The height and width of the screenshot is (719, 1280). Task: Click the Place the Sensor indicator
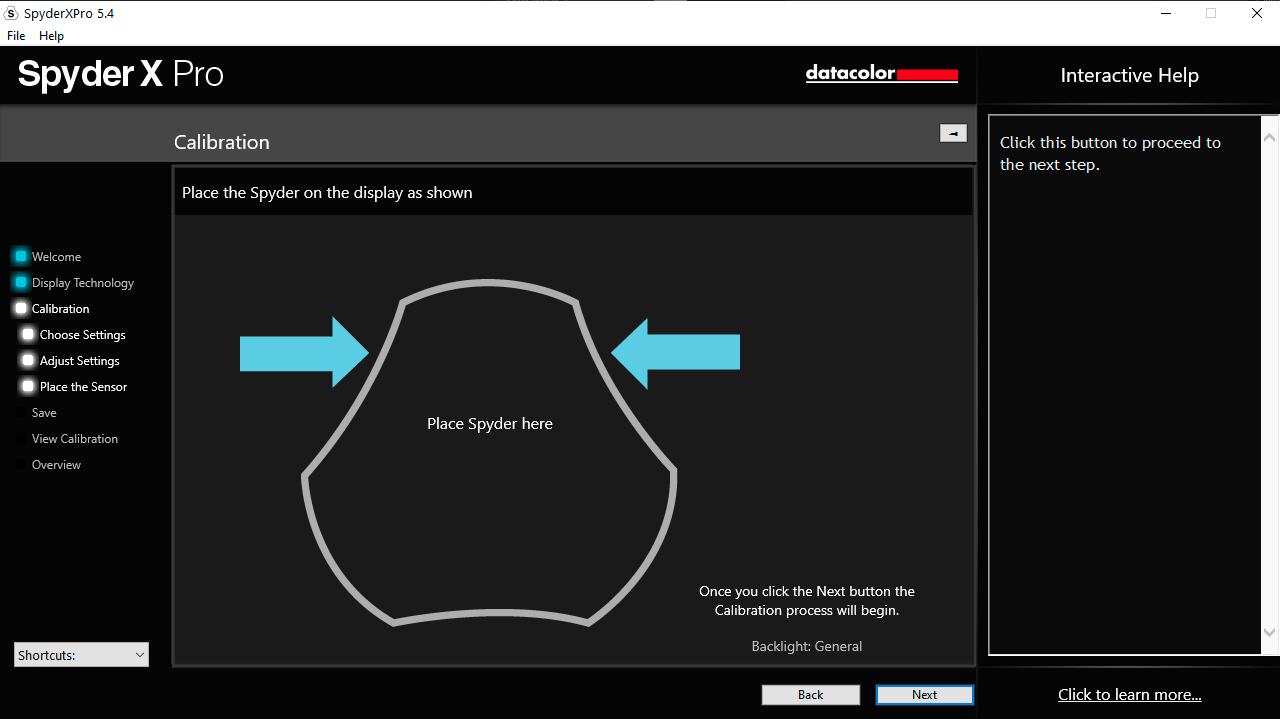tap(29, 387)
